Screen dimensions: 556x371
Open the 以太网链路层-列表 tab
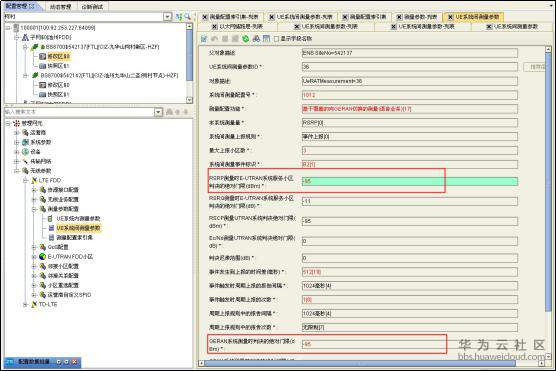click(241, 27)
